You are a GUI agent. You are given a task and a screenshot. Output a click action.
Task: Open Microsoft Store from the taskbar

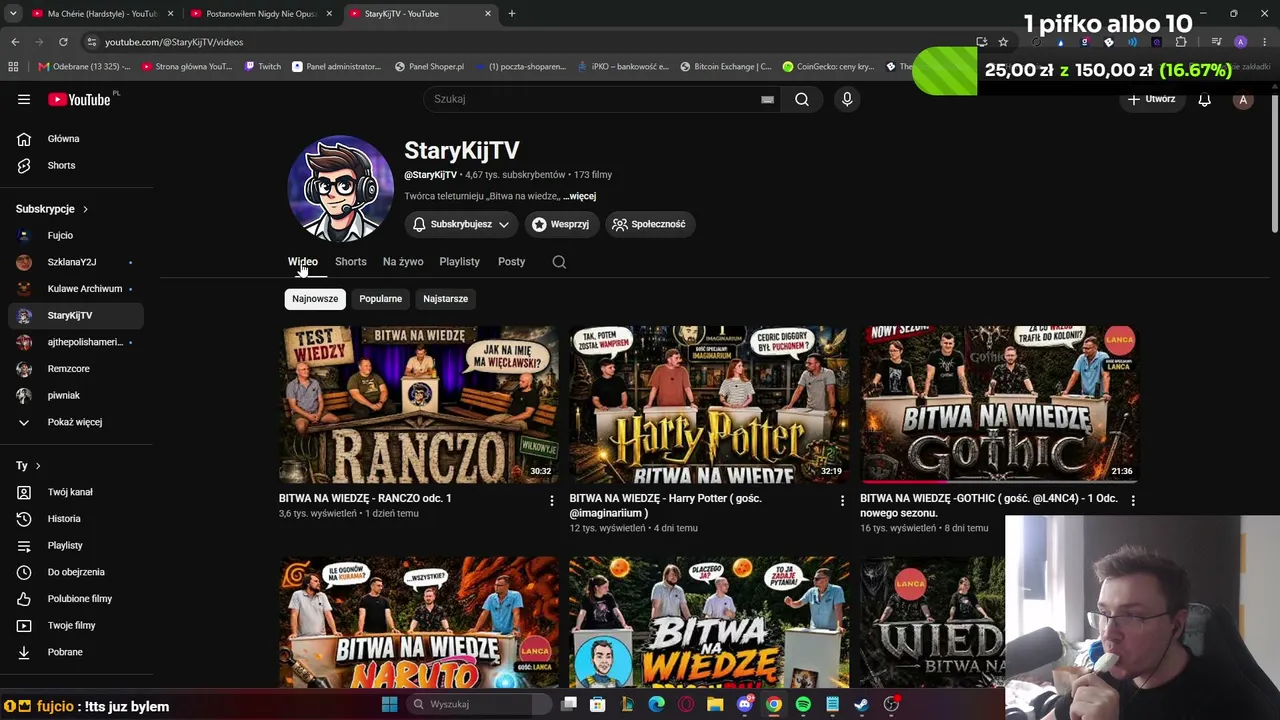[598, 704]
